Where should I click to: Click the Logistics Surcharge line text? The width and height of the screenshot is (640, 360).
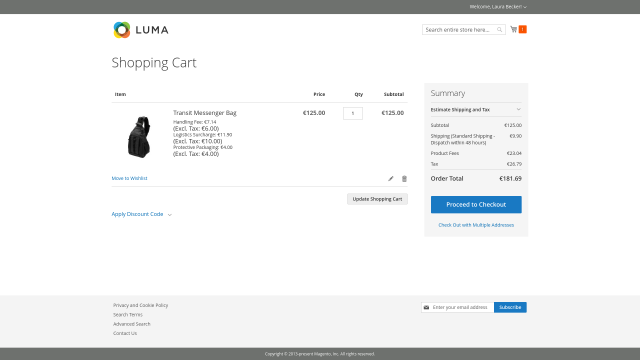pyautogui.click(x=202, y=135)
